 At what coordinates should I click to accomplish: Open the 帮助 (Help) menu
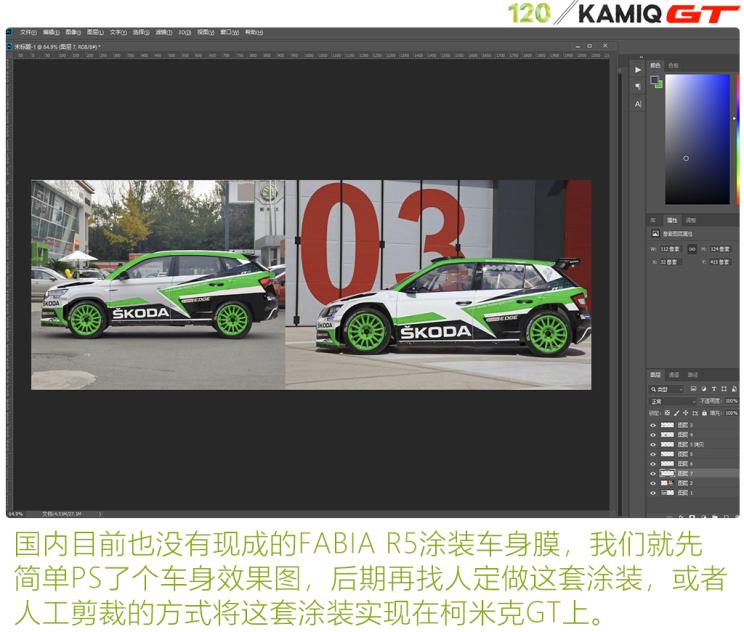point(253,32)
